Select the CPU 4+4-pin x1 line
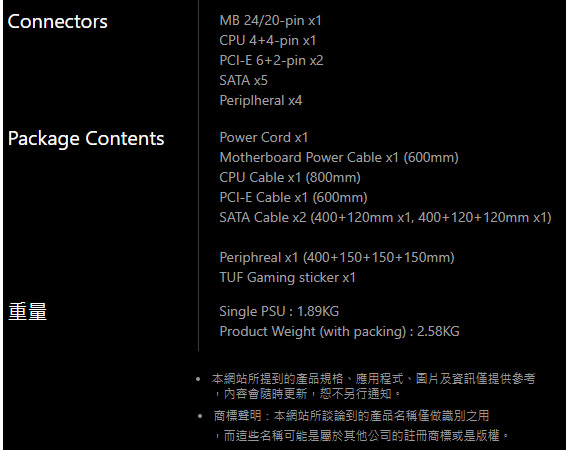 tap(268, 40)
